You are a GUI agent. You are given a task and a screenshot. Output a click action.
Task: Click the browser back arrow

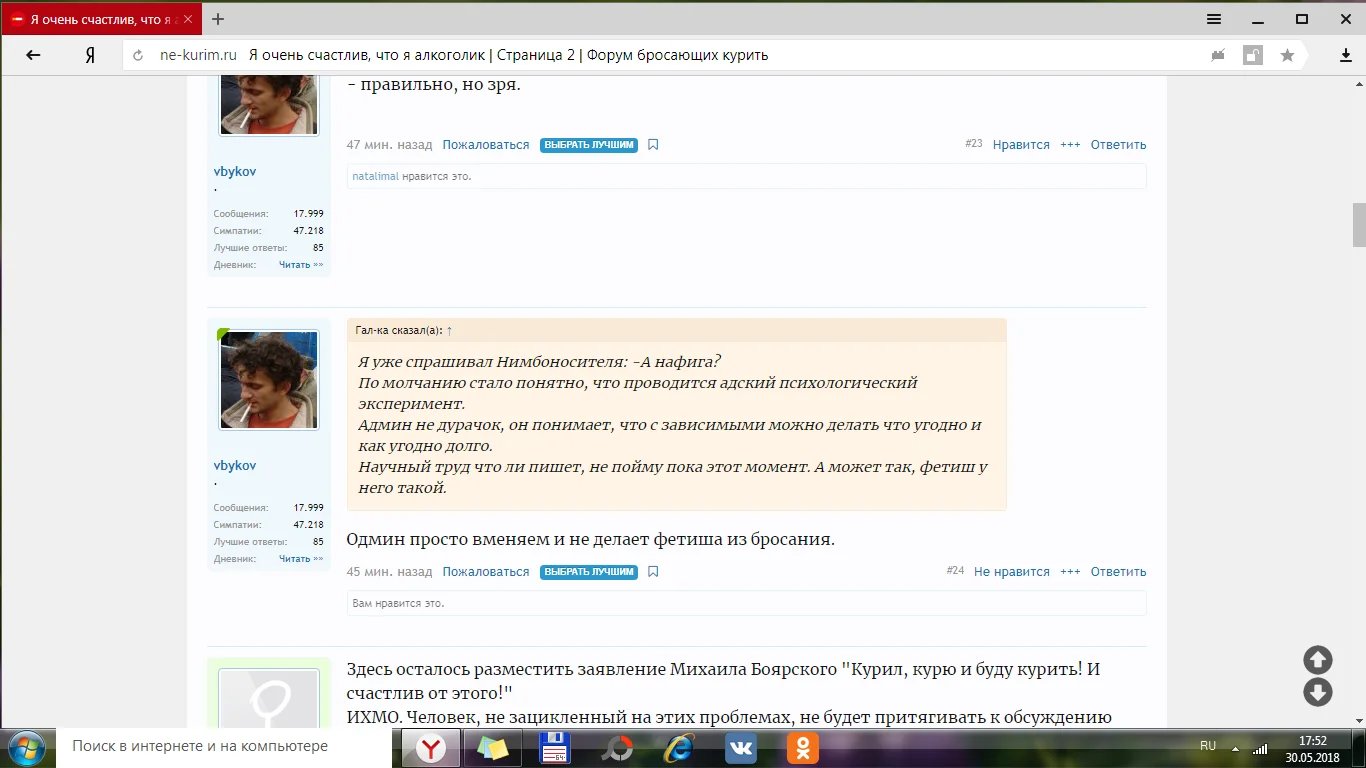(33, 55)
